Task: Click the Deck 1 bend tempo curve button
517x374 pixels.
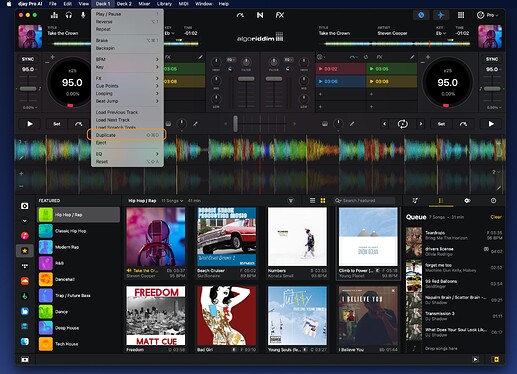Action: [x=79, y=124]
